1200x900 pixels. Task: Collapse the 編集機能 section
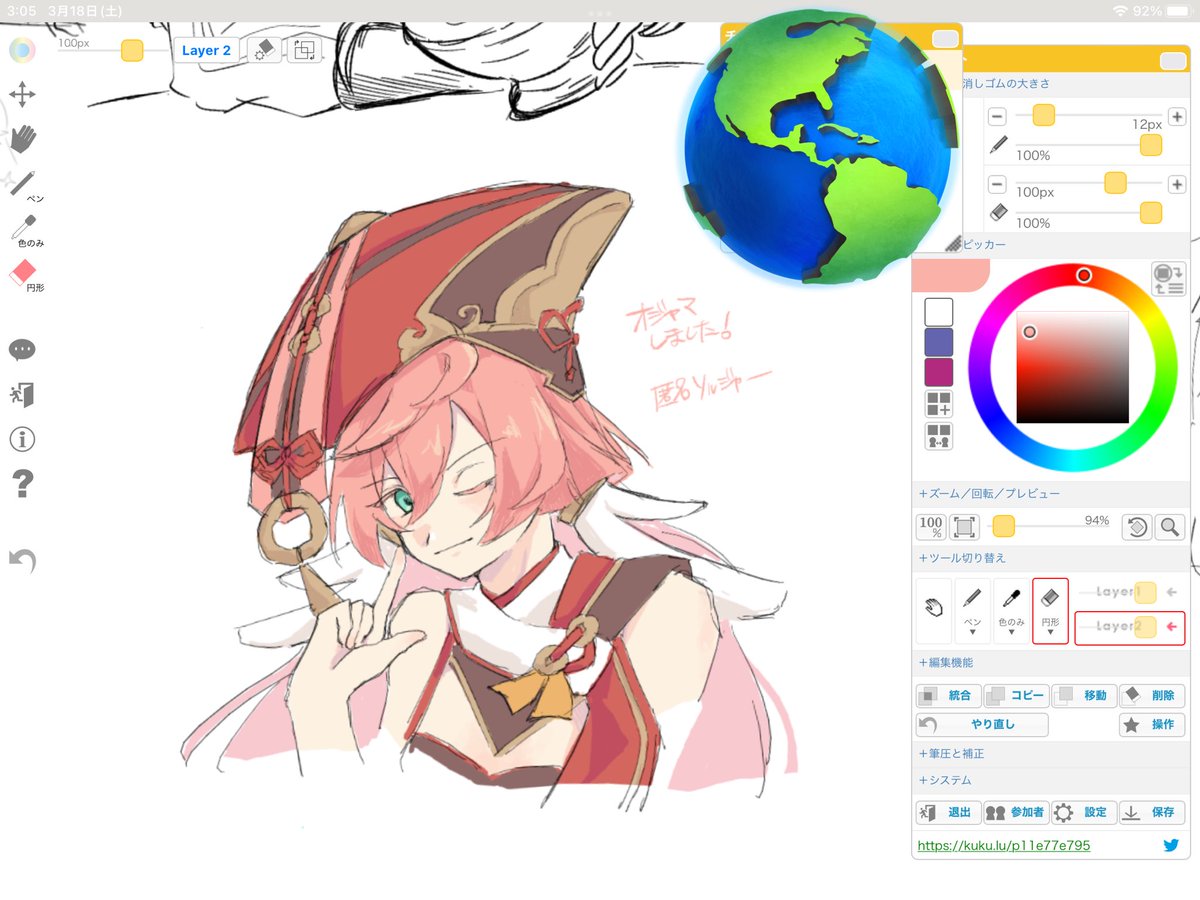click(945, 662)
